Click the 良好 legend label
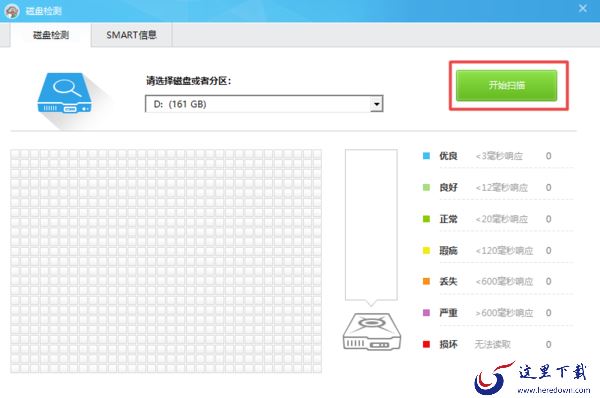The width and height of the screenshot is (600, 398). click(448, 187)
